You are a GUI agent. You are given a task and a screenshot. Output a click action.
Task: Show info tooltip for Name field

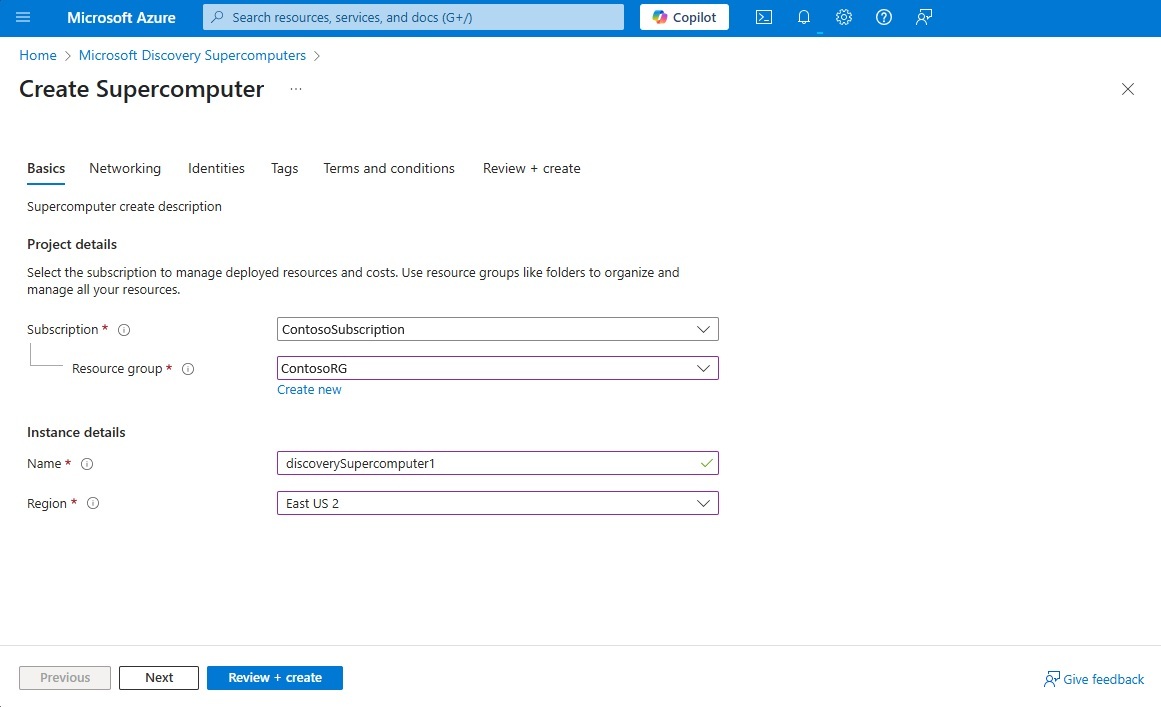click(87, 464)
